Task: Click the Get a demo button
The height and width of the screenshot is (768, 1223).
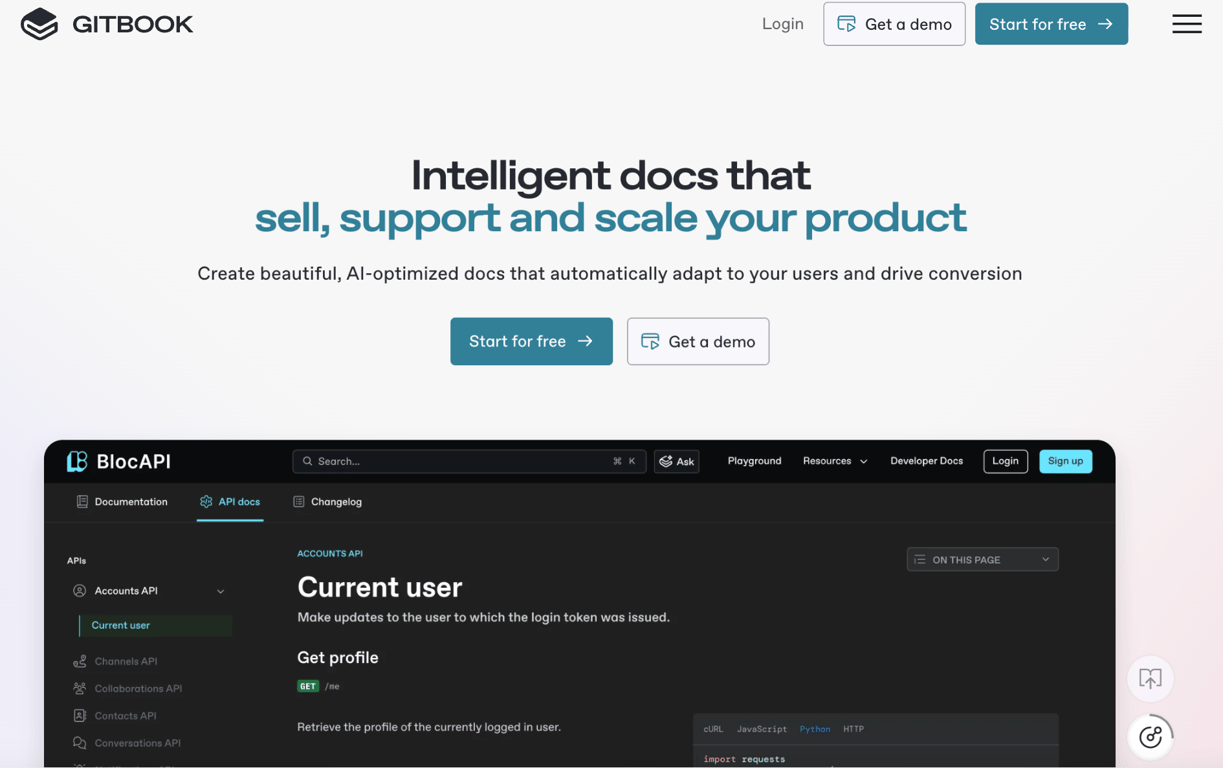Action: (697, 341)
